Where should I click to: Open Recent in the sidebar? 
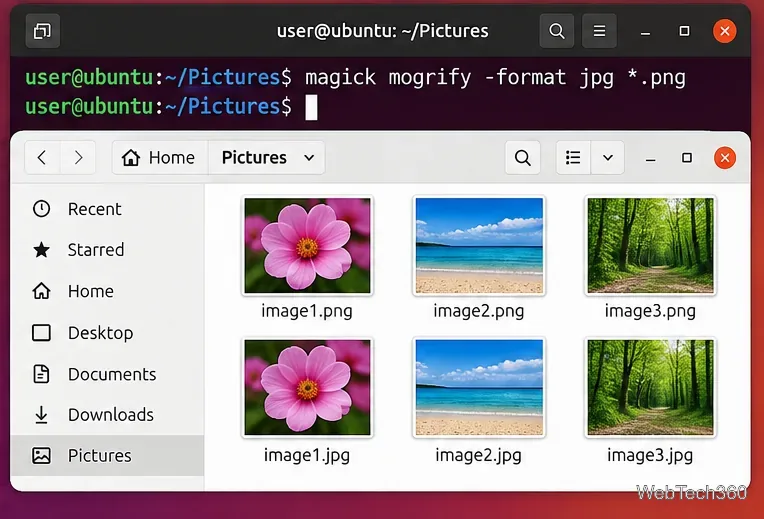point(107,209)
